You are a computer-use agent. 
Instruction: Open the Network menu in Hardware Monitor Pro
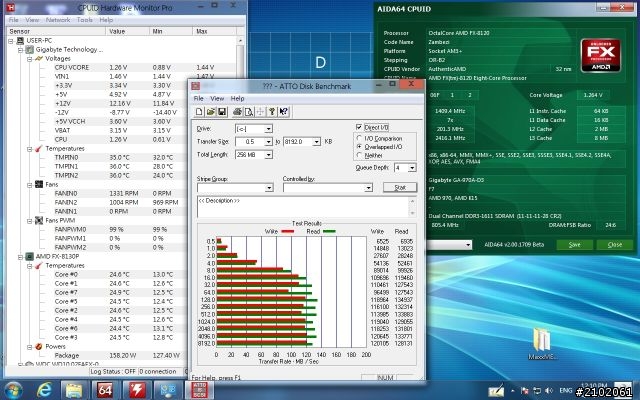(x=58, y=20)
